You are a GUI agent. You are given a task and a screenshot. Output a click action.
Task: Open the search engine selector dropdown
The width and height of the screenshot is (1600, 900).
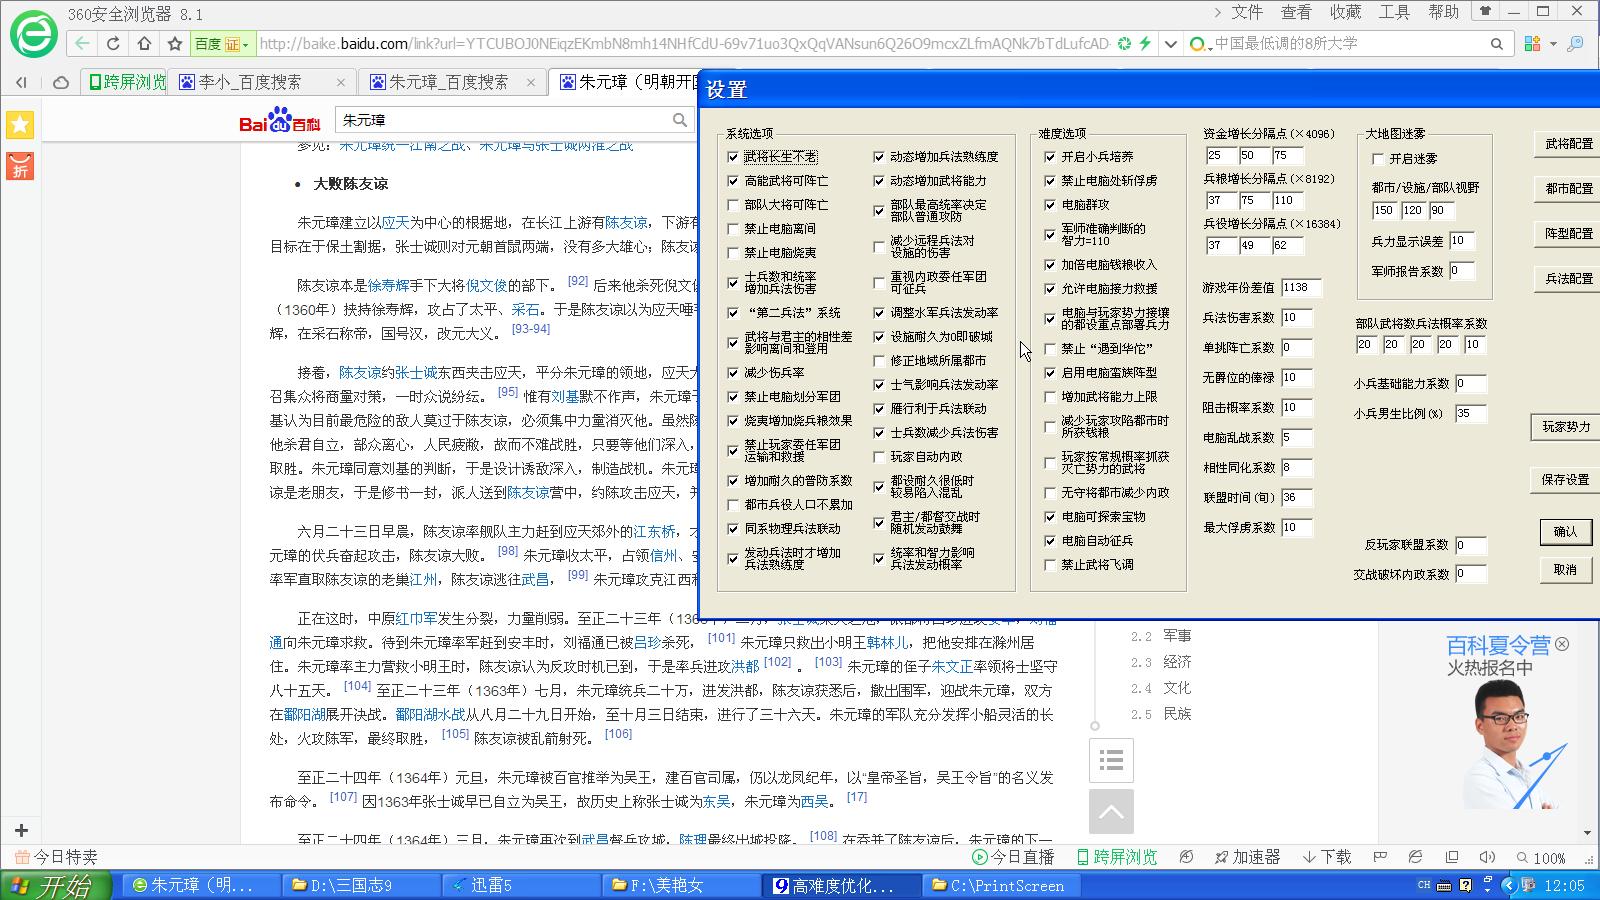(1201, 45)
